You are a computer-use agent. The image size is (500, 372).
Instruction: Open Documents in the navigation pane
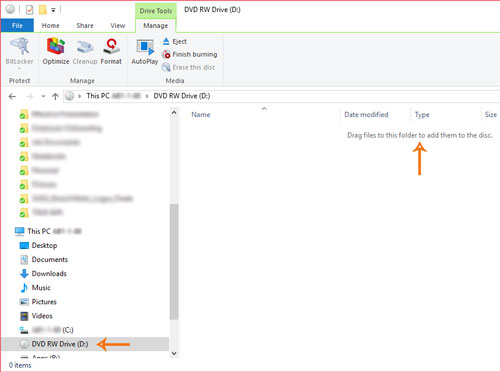click(x=44, y=259)
